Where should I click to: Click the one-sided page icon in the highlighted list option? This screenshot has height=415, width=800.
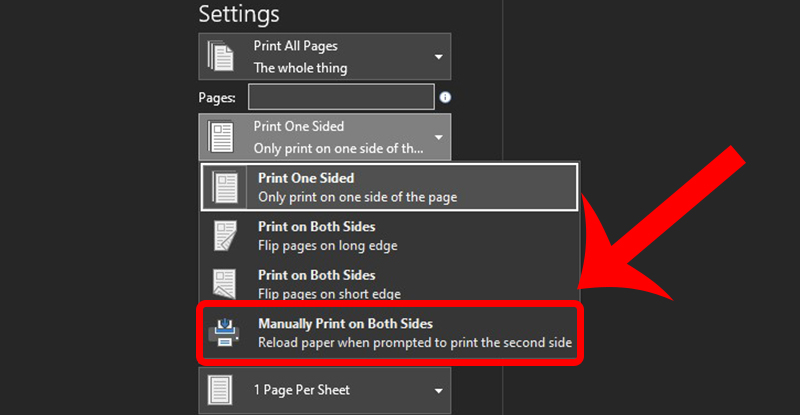(x=226, y=187)
